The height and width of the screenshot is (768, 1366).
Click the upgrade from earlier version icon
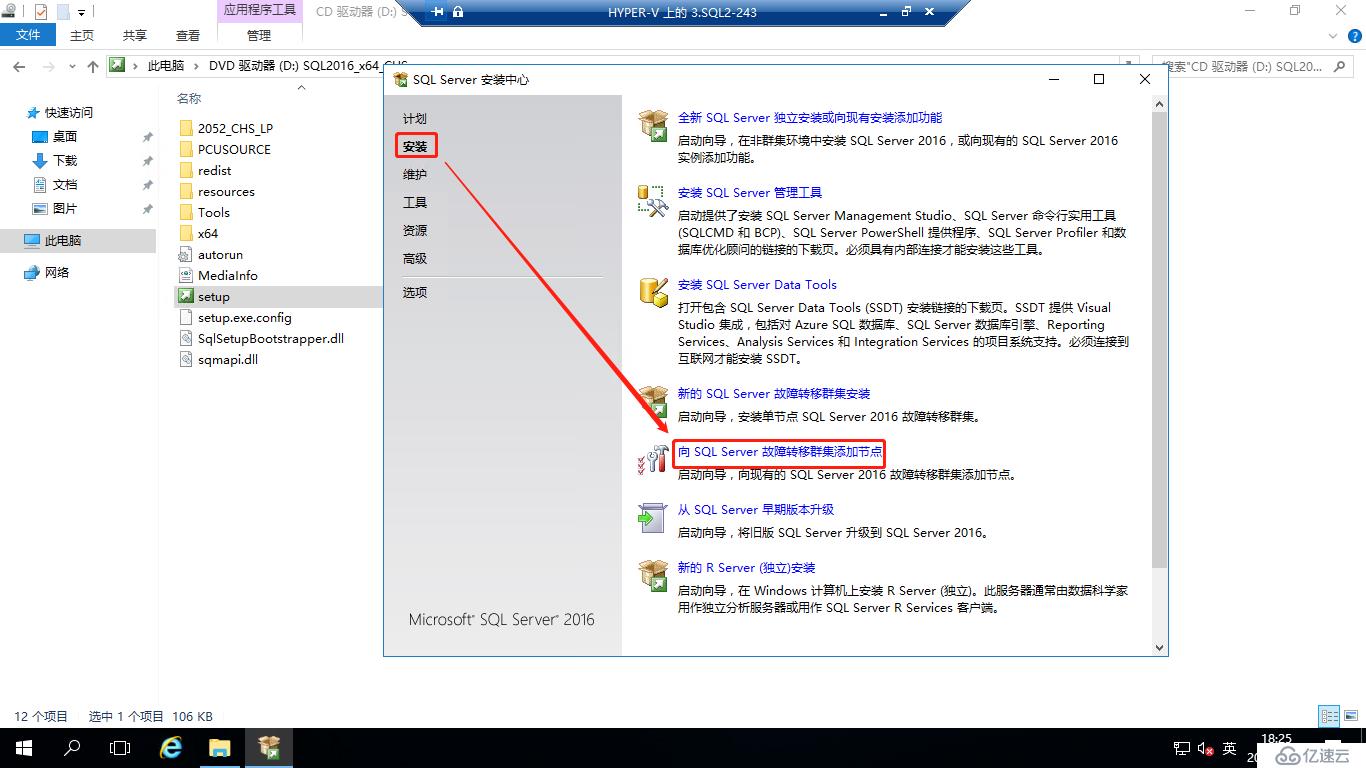pos(653,517)
